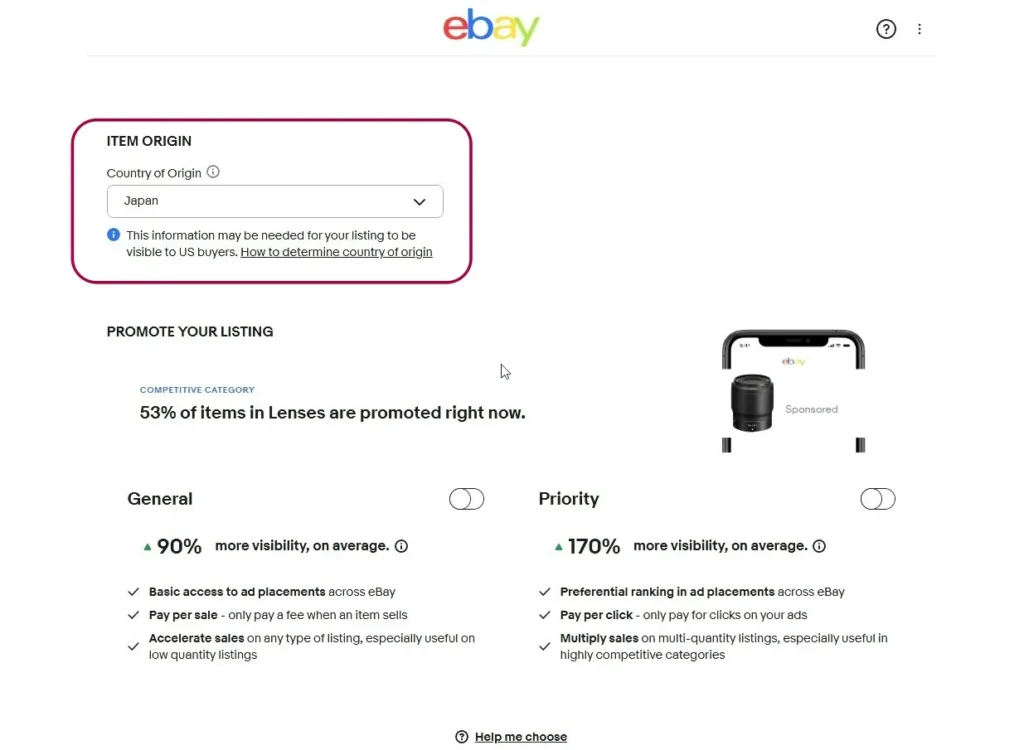1024x750 pixels.
Task: Open the three-dot more options menu
Action: pos(920,29)
